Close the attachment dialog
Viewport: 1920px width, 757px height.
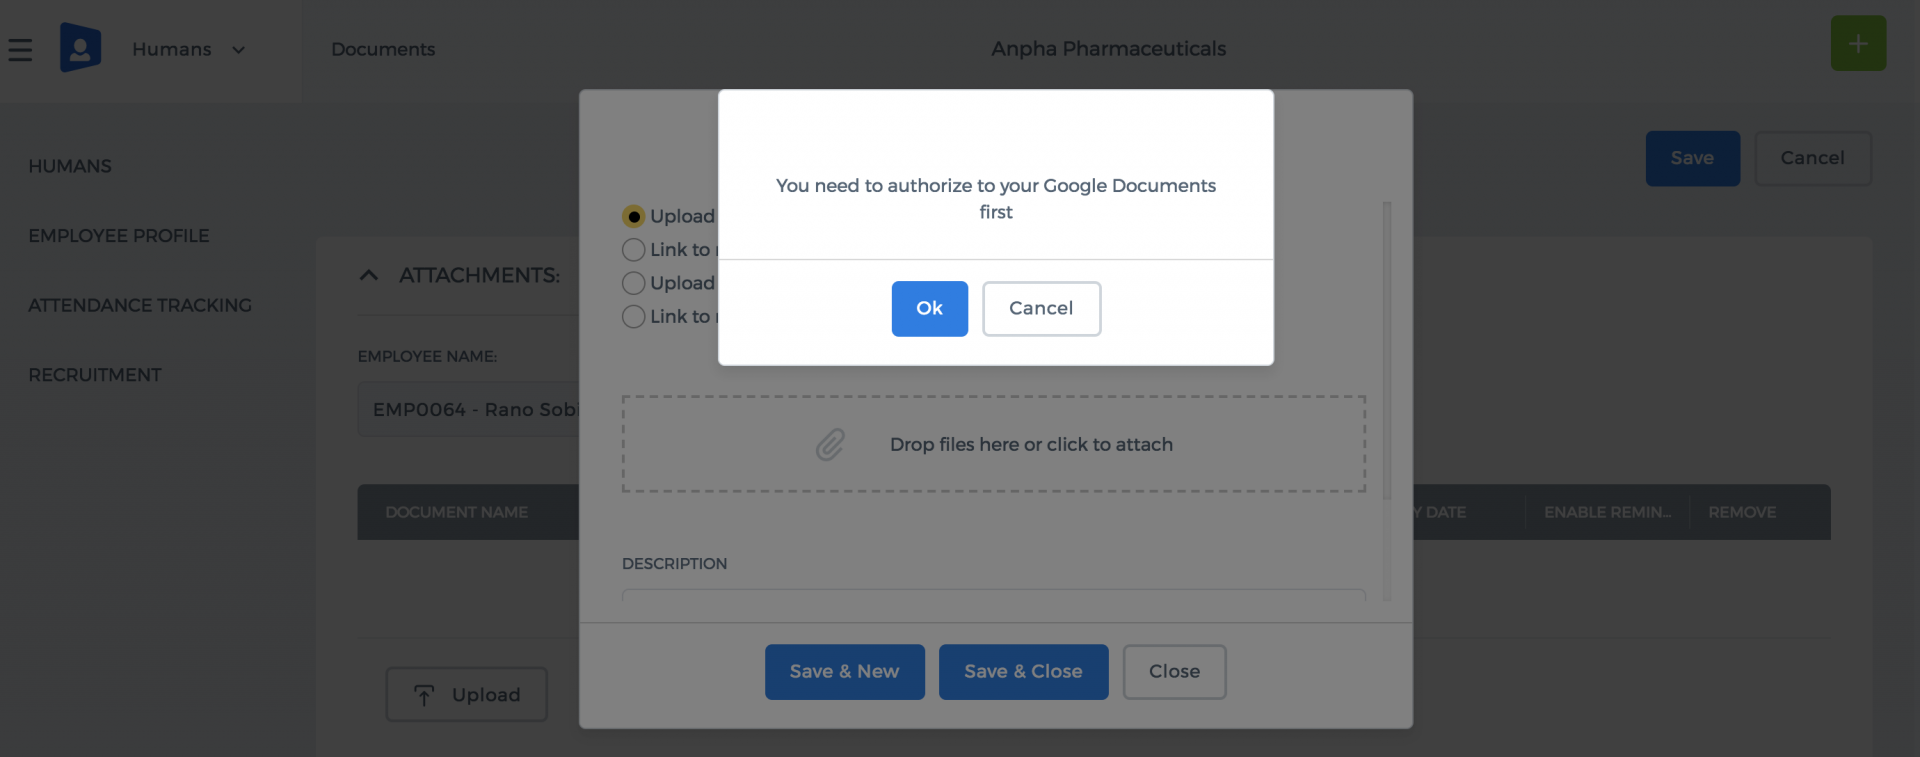1174,672
